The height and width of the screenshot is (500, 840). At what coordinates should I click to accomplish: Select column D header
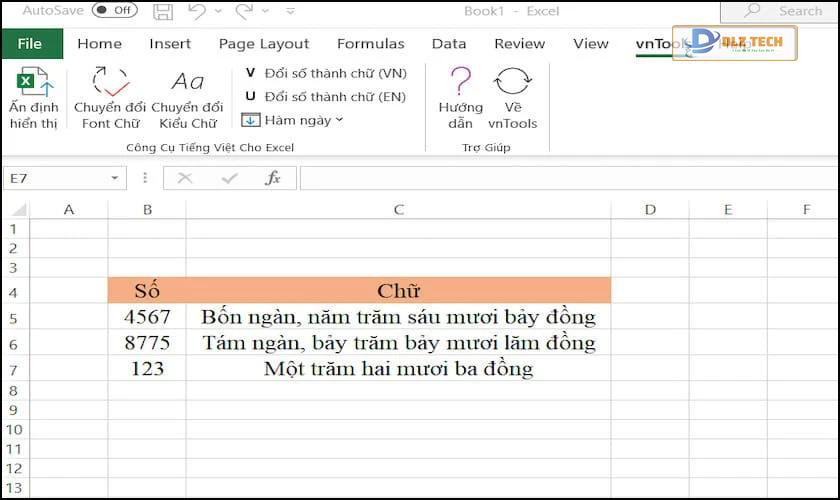tap(650, 210)
